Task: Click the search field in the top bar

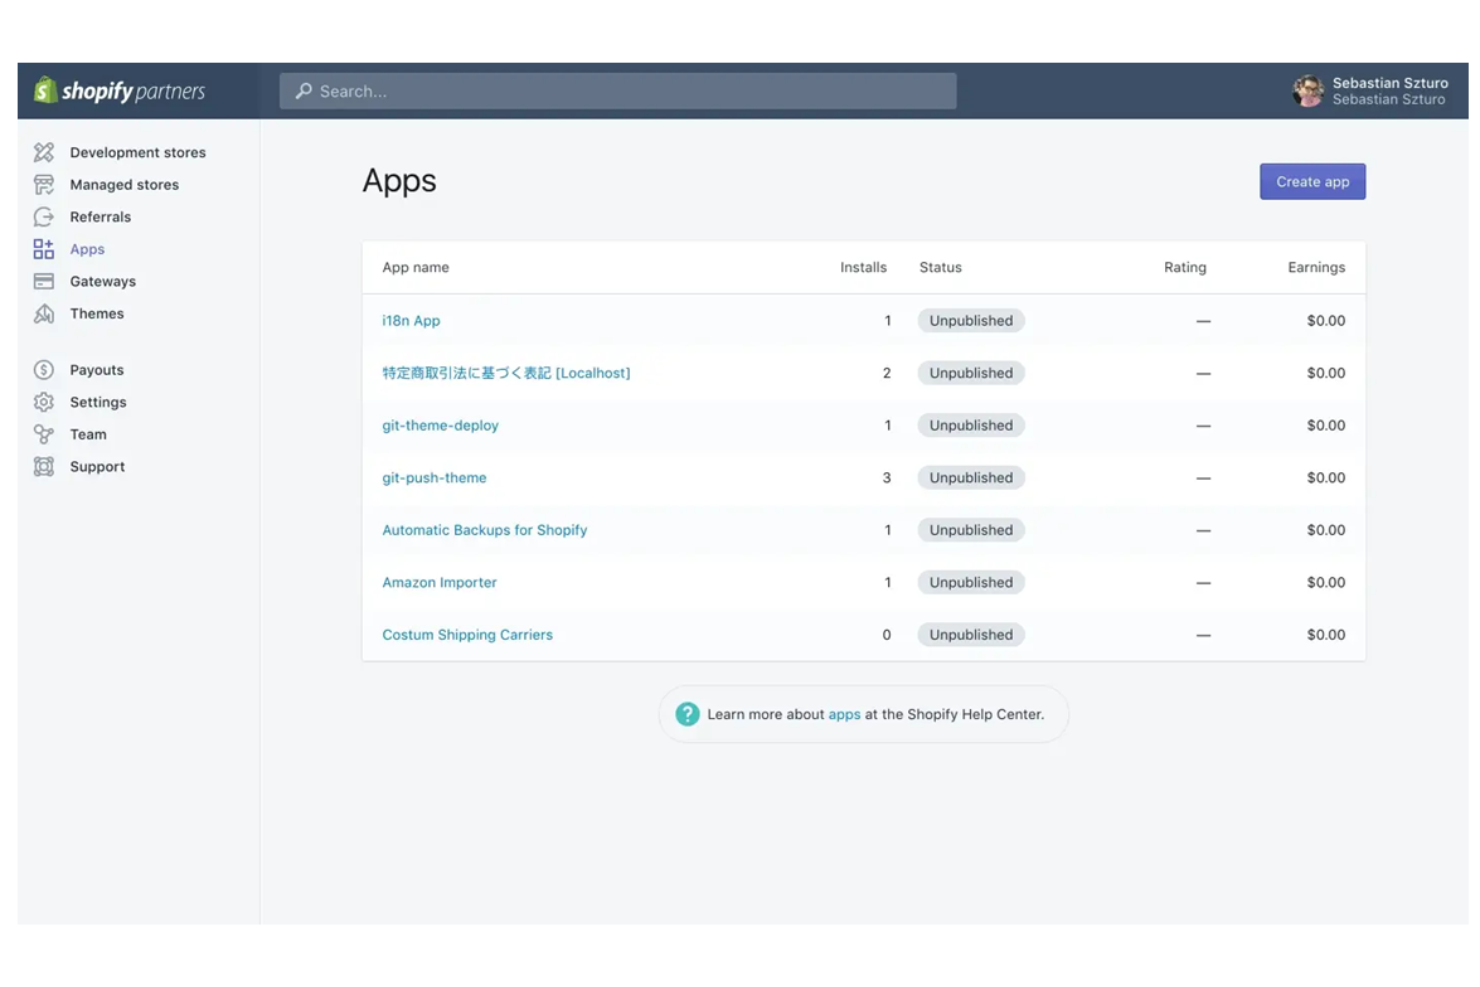Action: (x=617, y=90)
